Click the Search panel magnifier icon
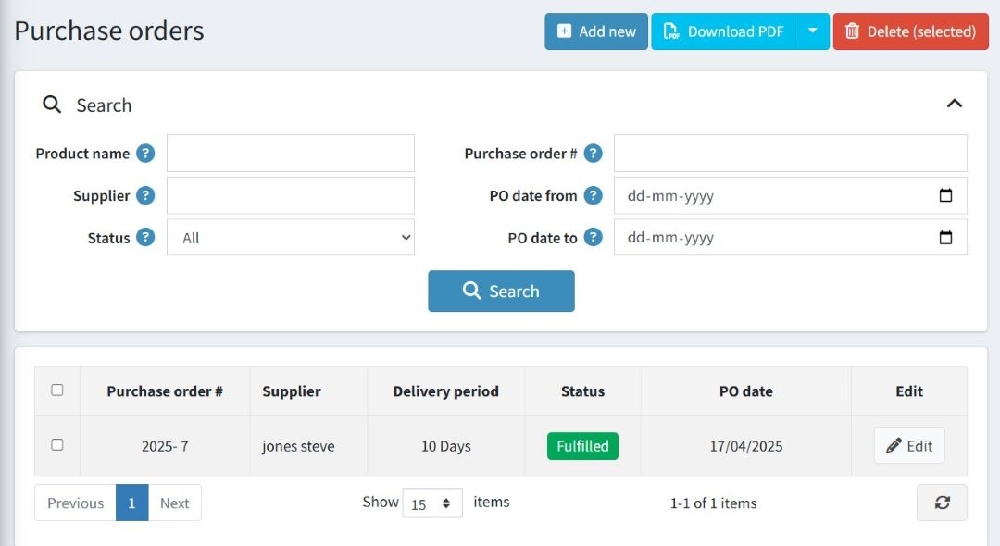 click(52, 104)
